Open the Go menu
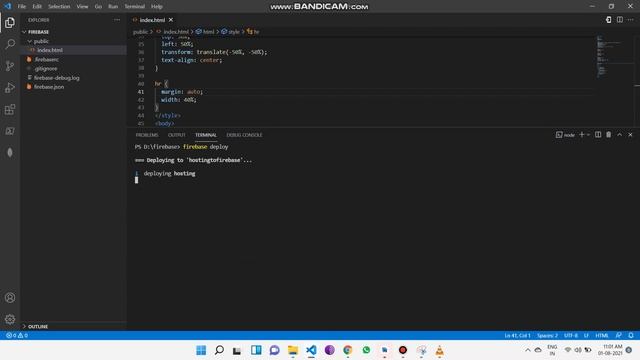This screenshot has height=360, width=640. (98, 7)
